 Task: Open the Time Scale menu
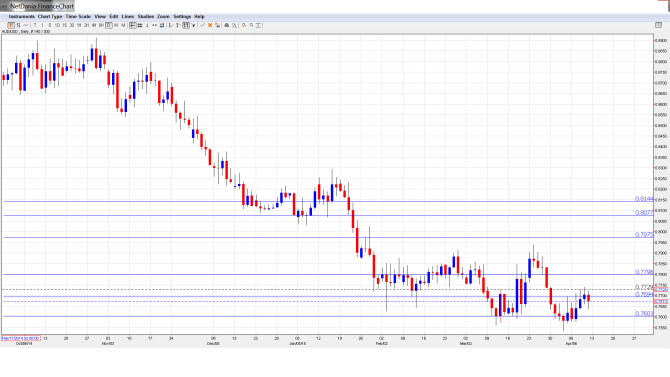(x=78, y=17)
